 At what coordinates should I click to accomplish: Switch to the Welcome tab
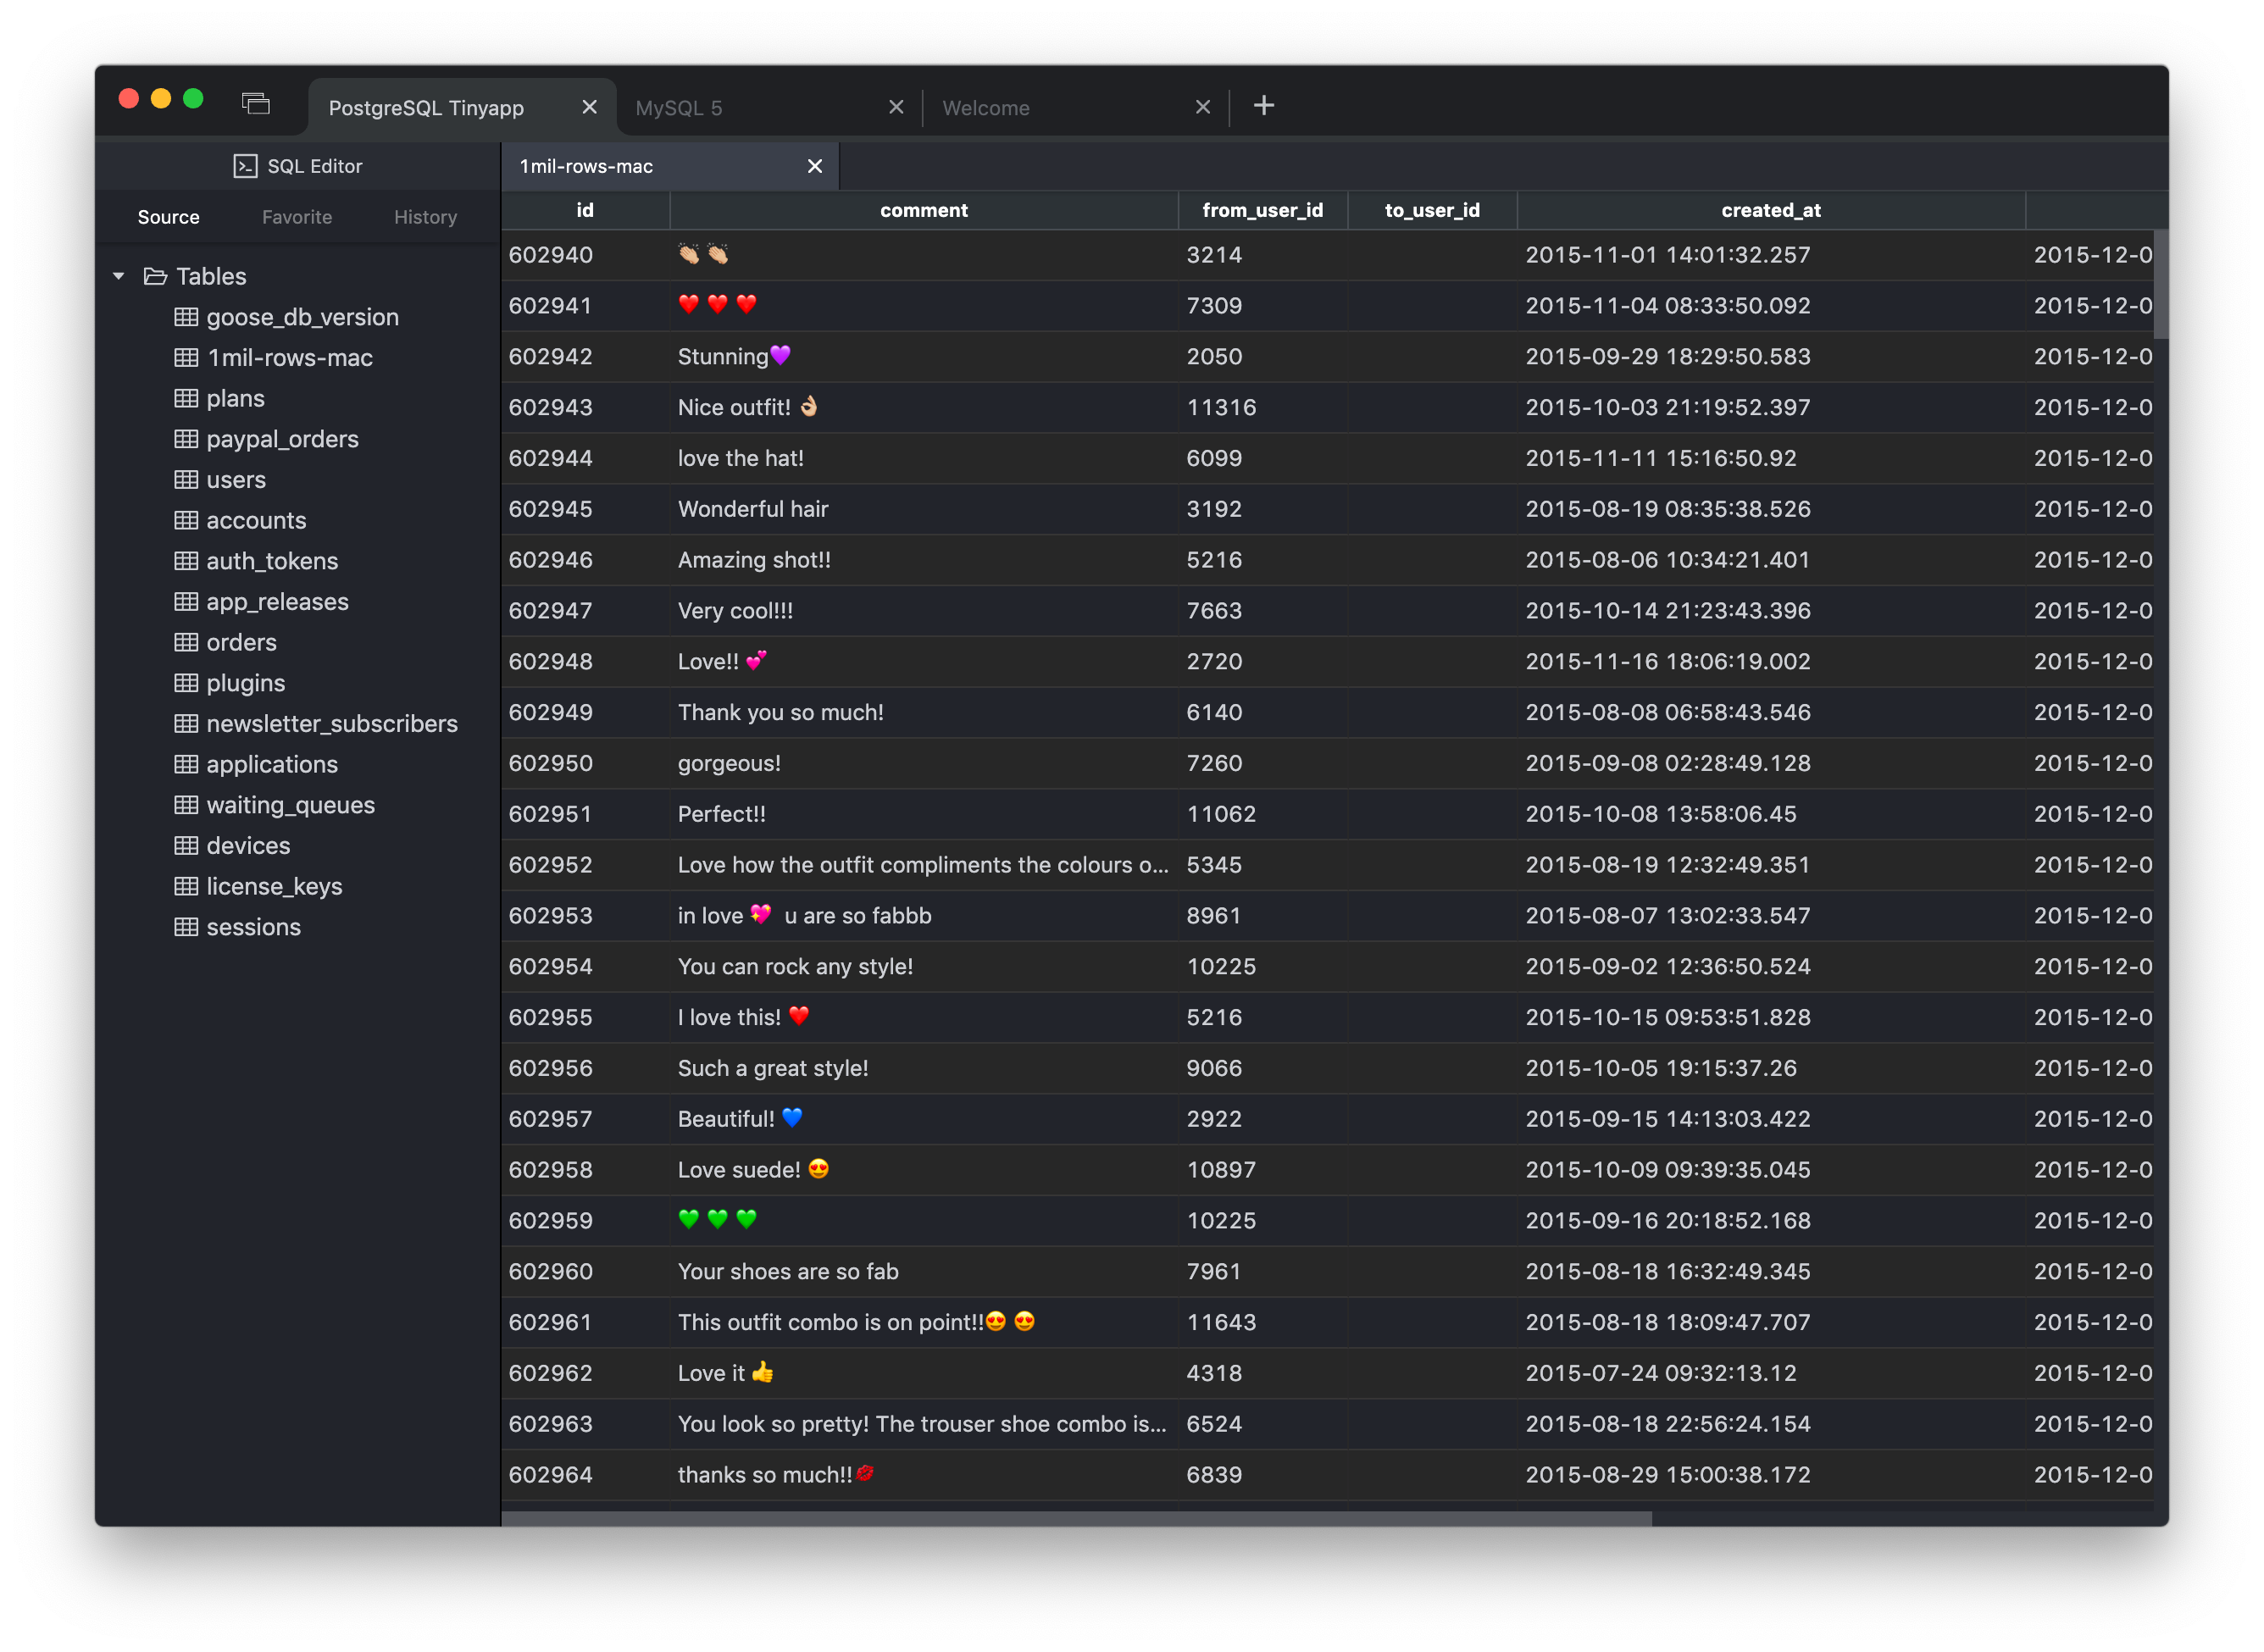click(986, 107)
